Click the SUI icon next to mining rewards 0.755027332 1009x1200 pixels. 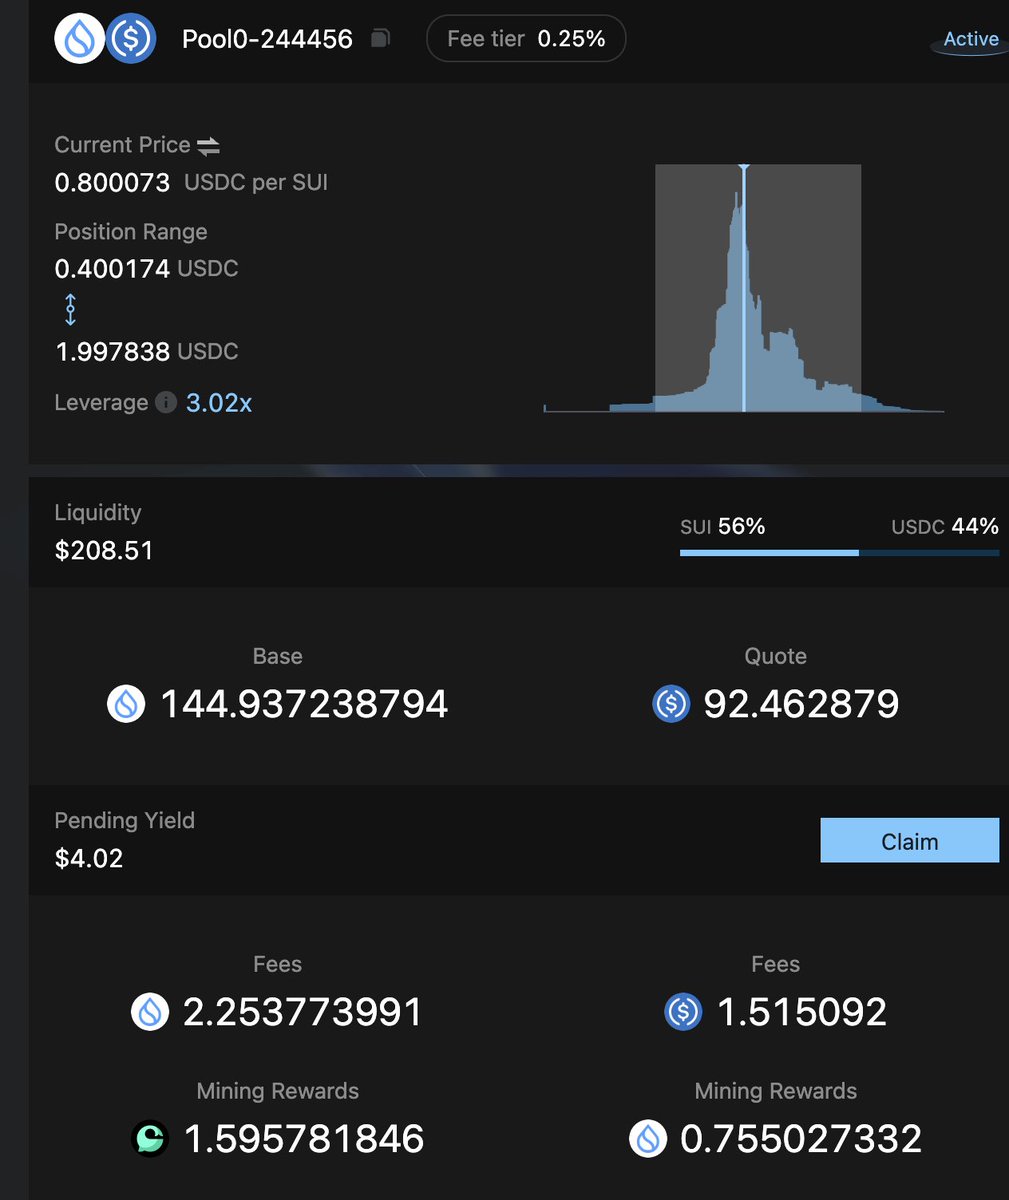[x=651, y=1138]
